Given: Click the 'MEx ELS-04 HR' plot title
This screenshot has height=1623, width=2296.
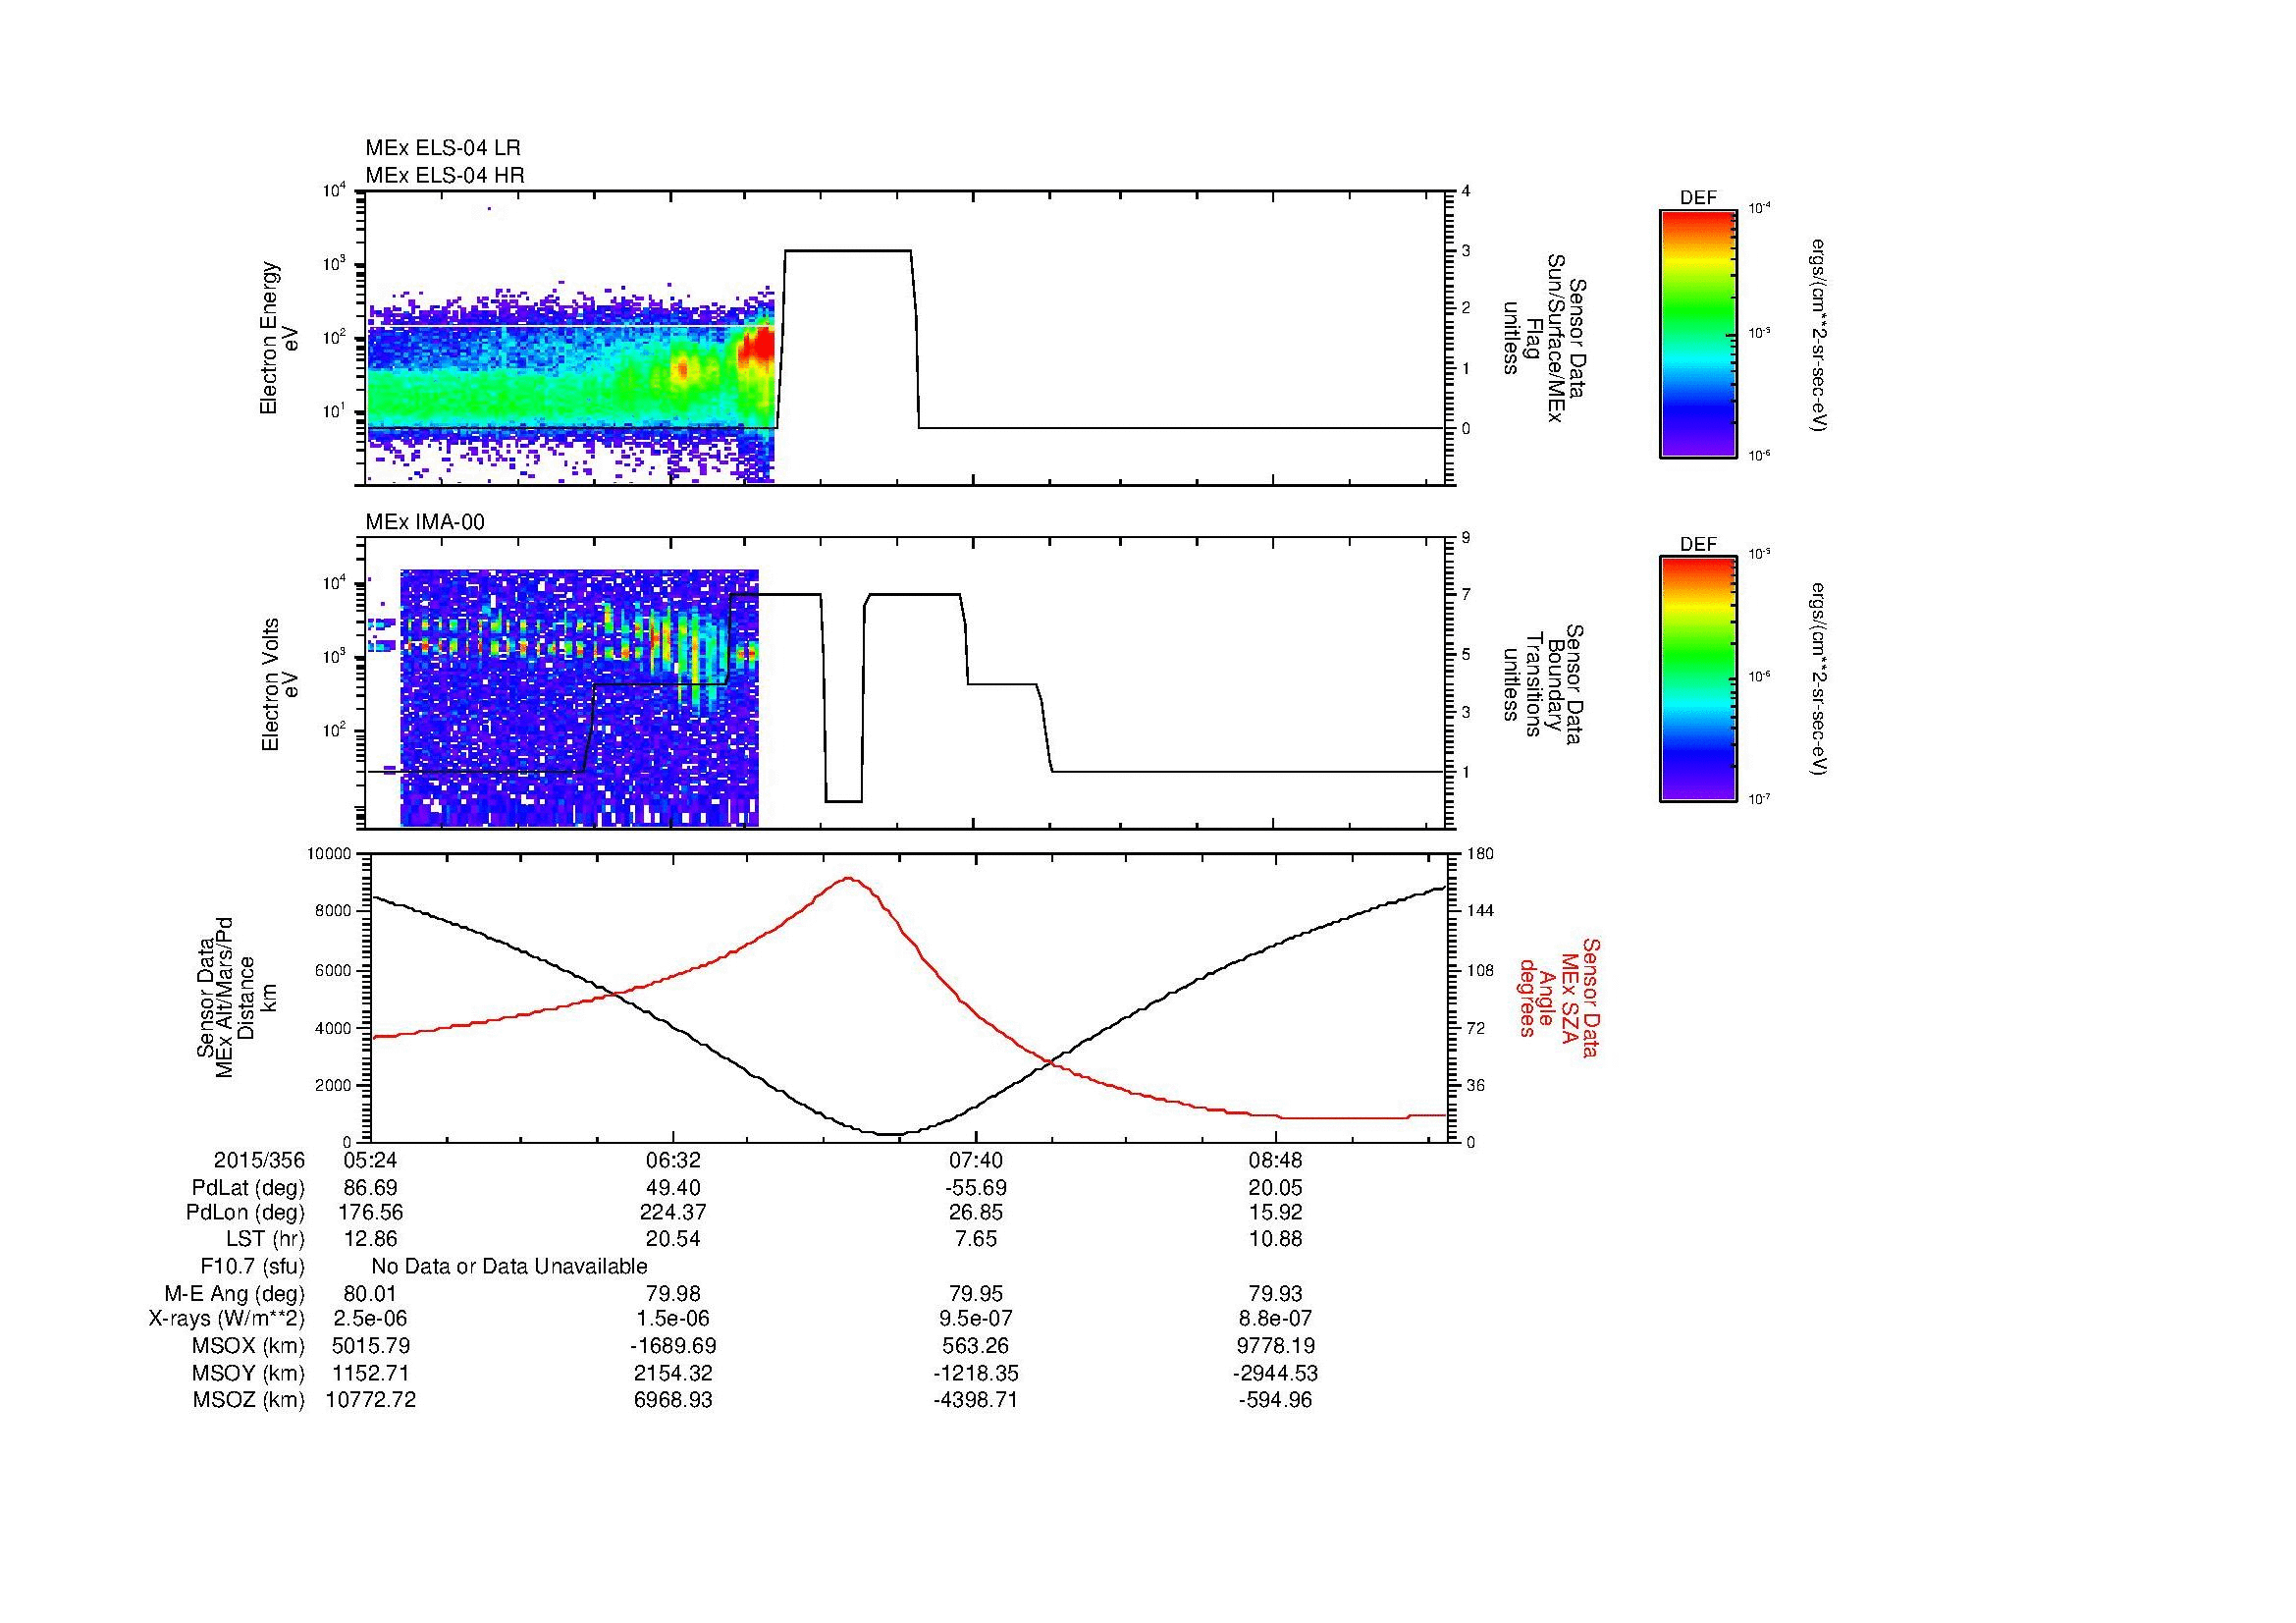Looking at the screenshot, I should point(445,176).
